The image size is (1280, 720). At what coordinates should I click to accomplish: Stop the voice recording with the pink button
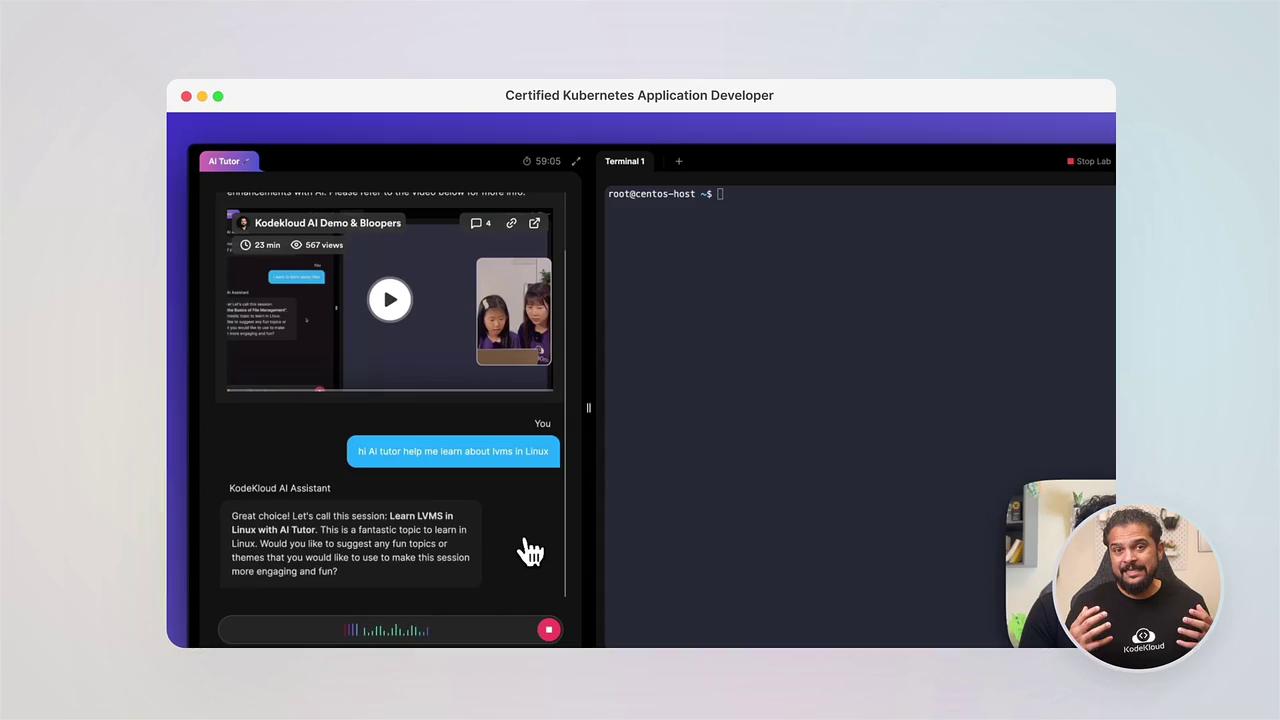[x=549, y=630]
